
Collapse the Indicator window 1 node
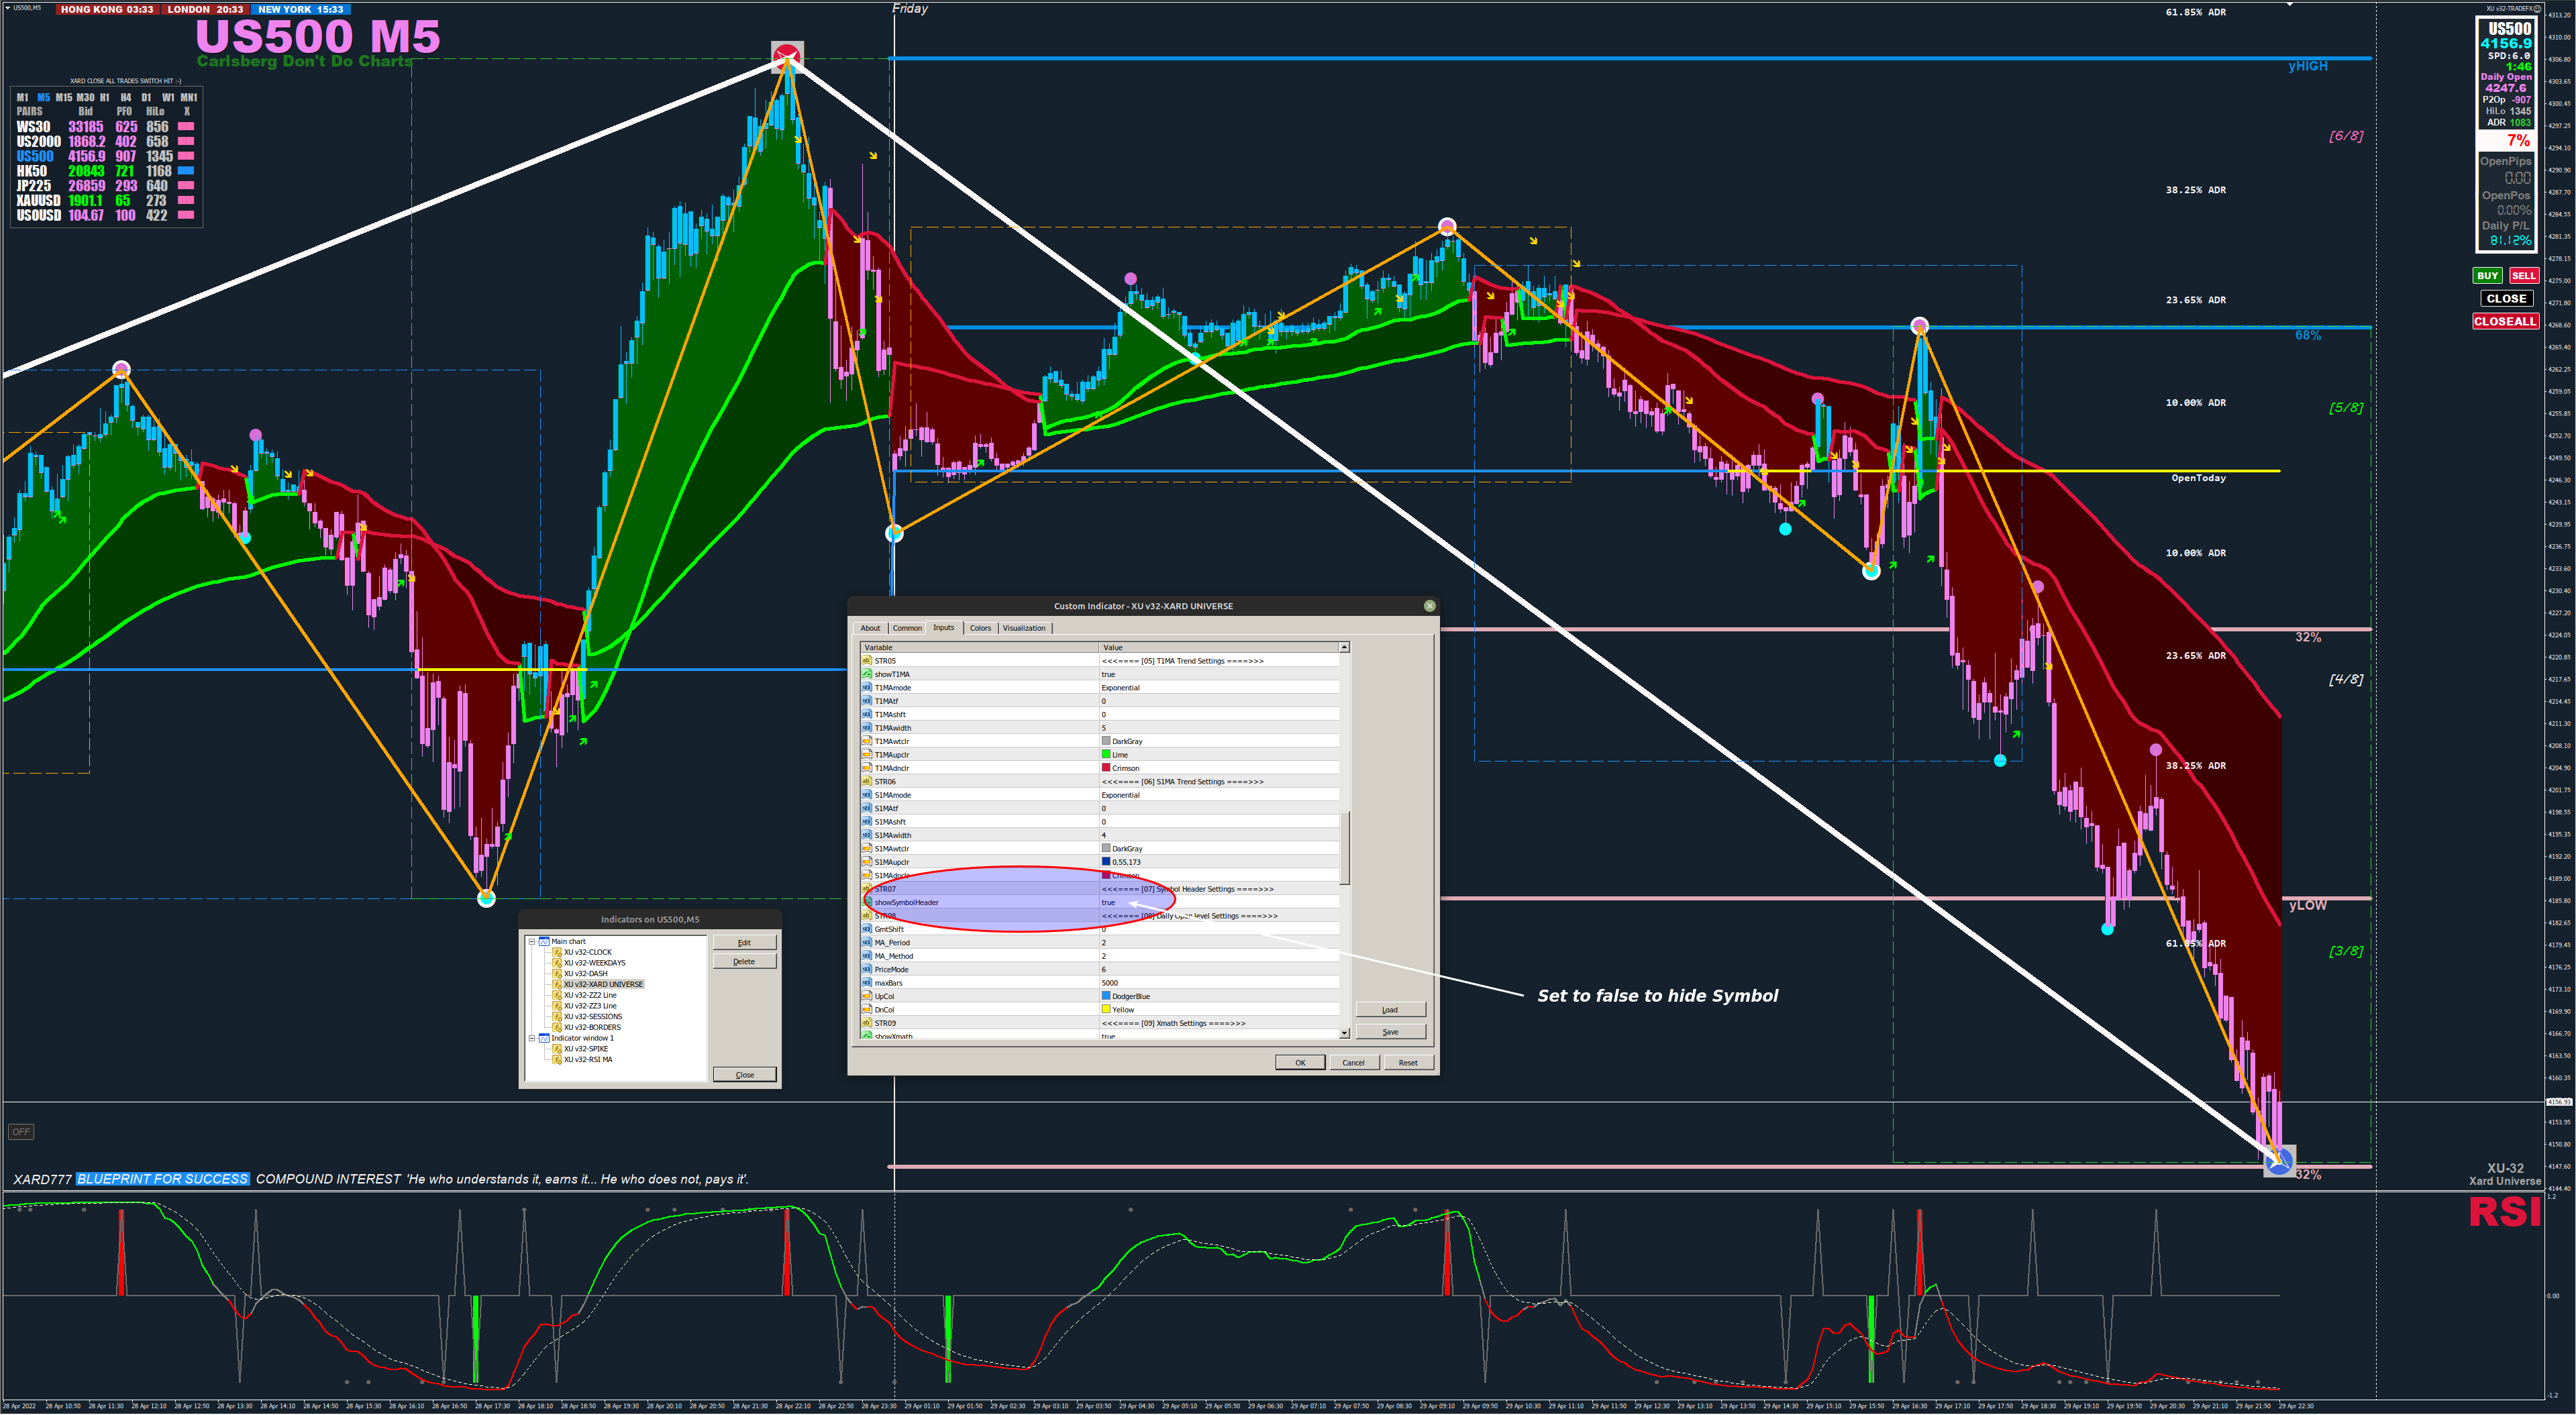tap(532, 1038)
